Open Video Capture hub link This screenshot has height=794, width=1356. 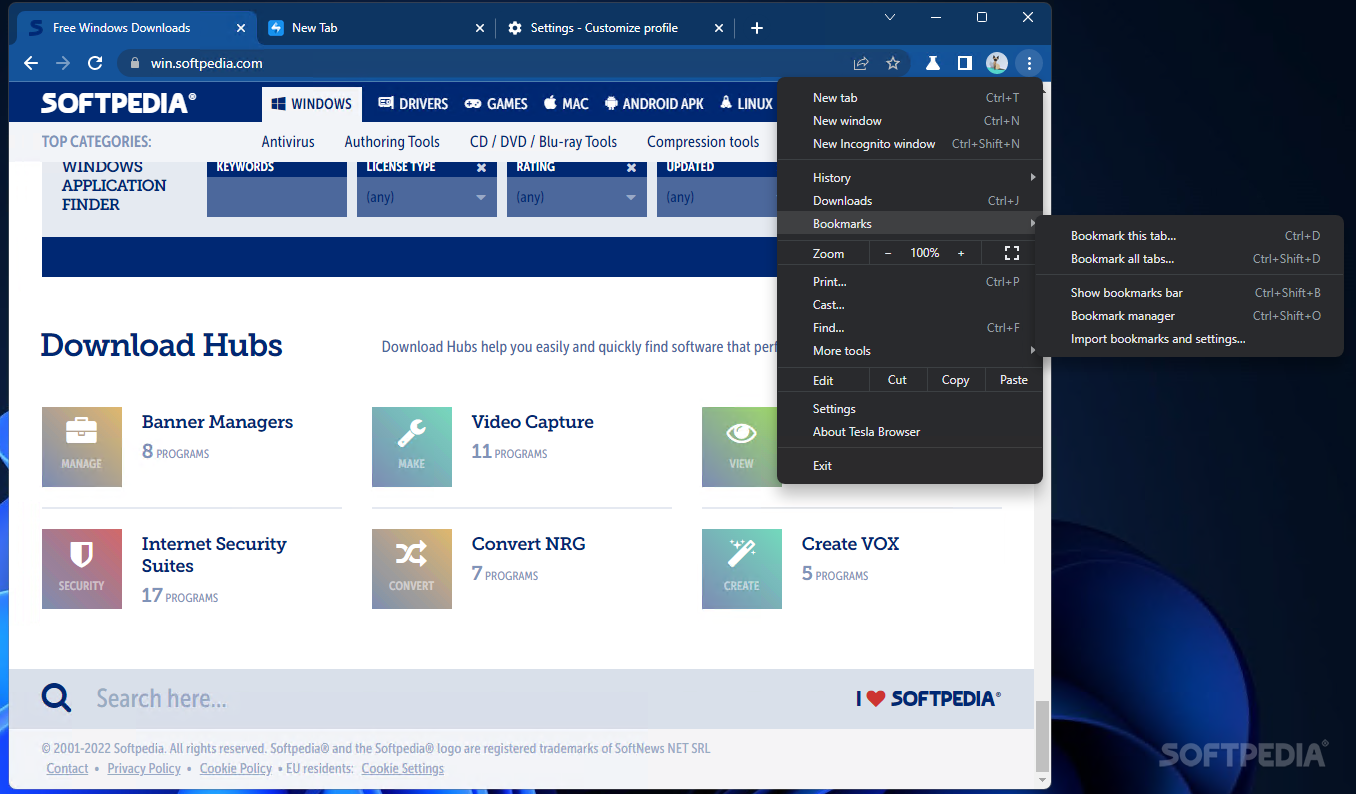[x=533, y=422]
